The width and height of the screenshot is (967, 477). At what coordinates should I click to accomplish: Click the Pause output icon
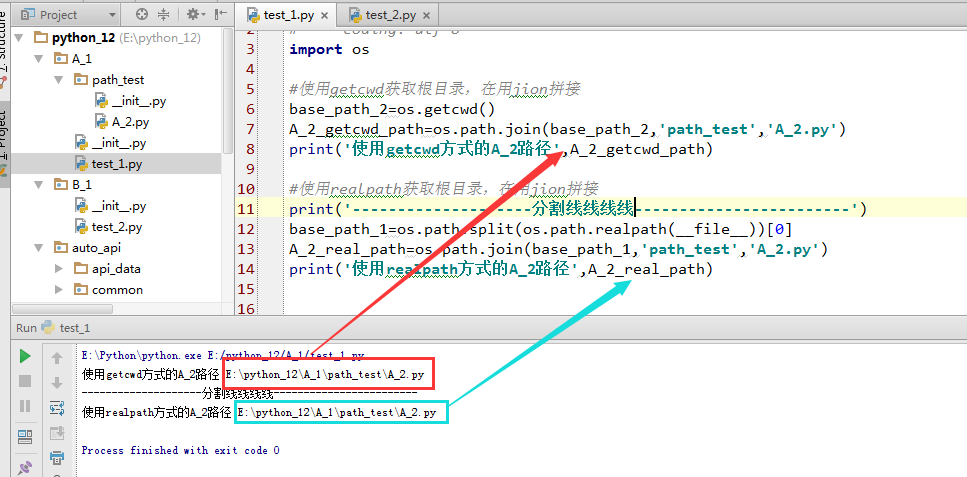[x=25, y=406]
